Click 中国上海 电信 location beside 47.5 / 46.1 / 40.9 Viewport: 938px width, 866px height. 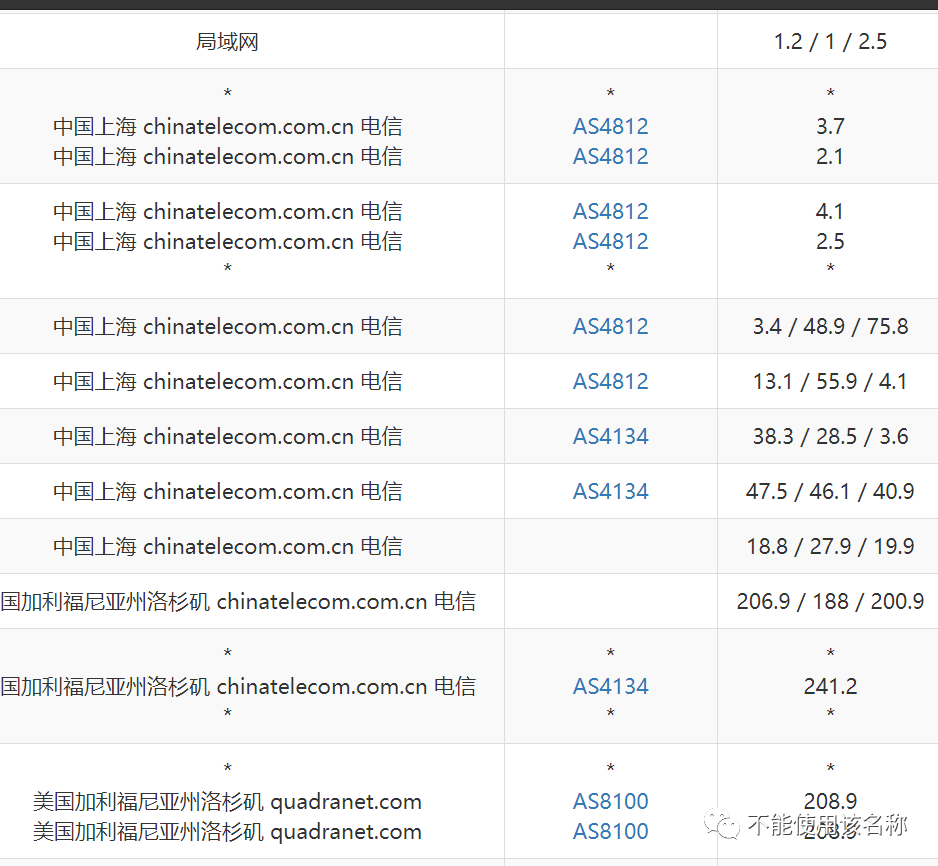[227, 491]
